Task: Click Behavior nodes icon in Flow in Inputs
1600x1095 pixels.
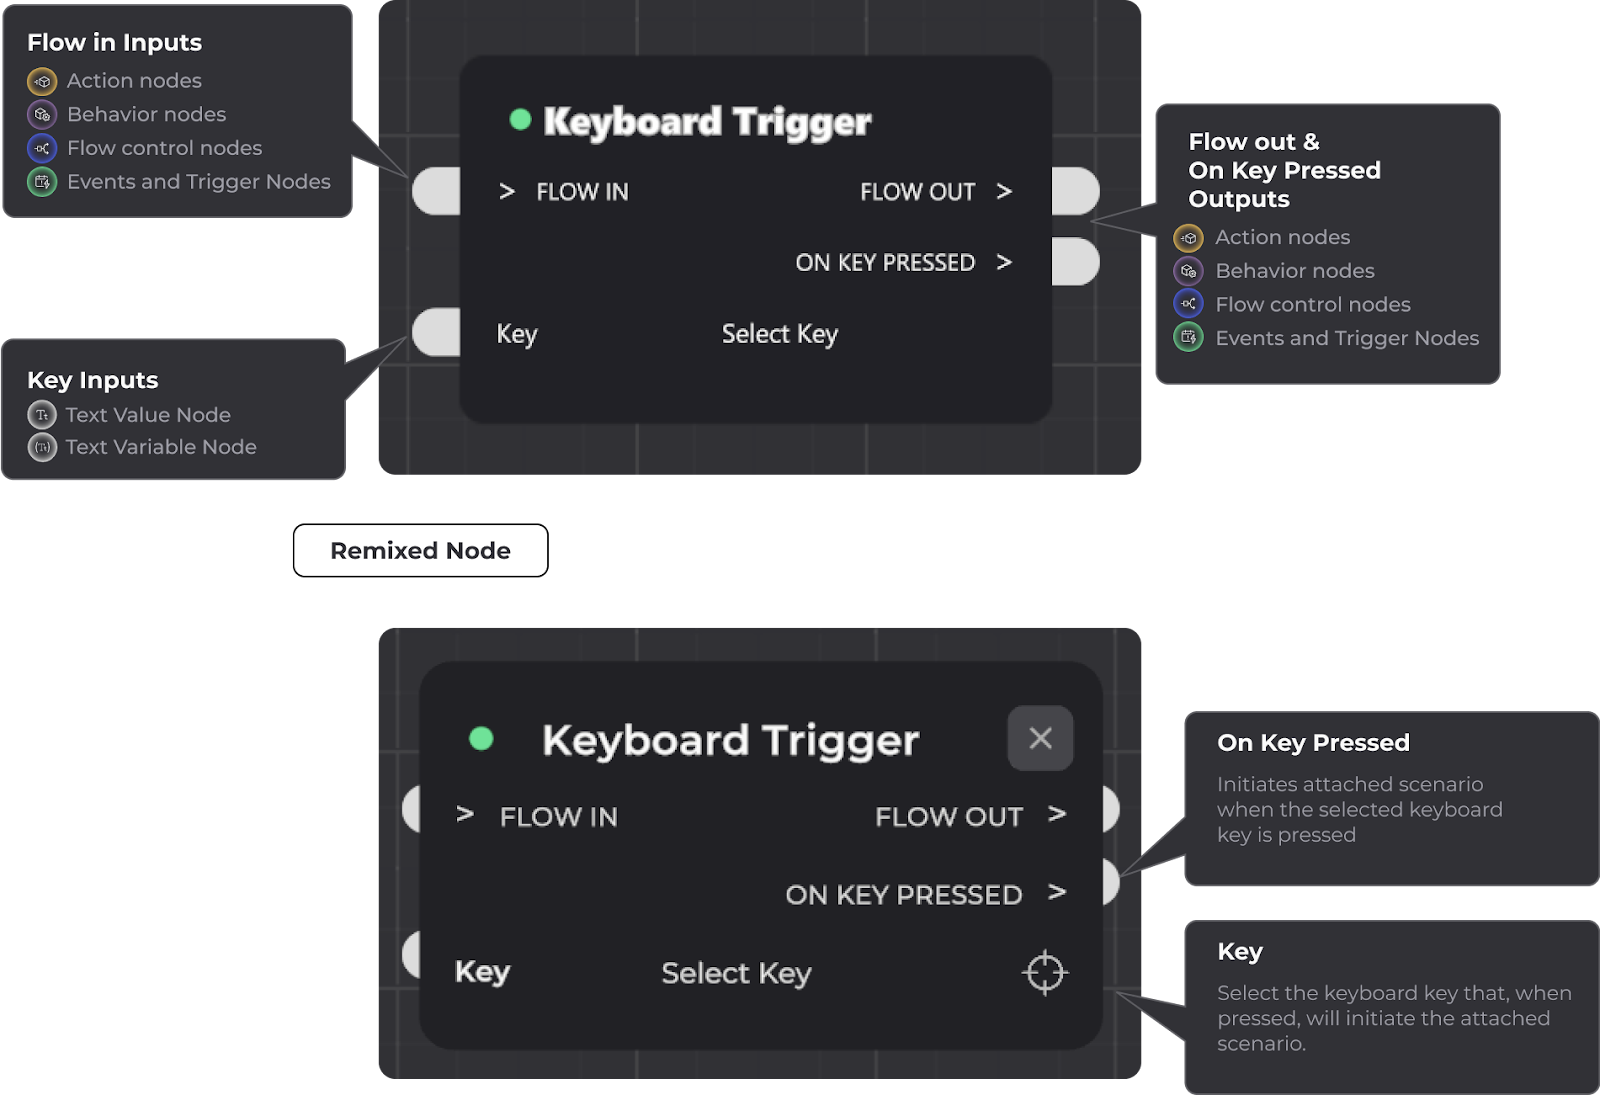Action: (42, 115)
